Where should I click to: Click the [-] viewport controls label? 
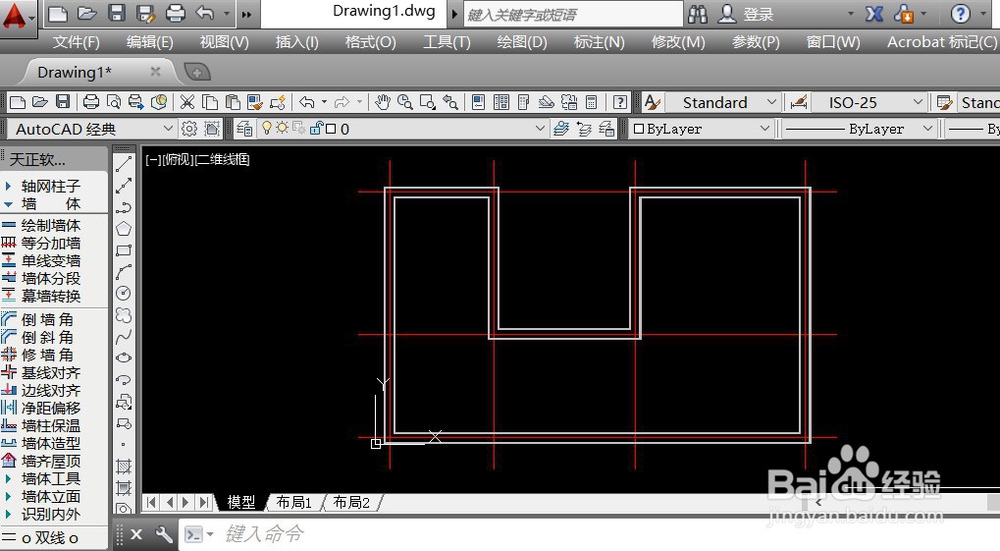(152, 159)
